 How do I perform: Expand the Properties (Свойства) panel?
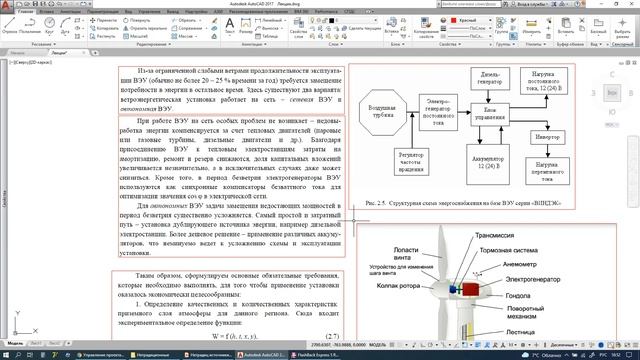(449, 44)
